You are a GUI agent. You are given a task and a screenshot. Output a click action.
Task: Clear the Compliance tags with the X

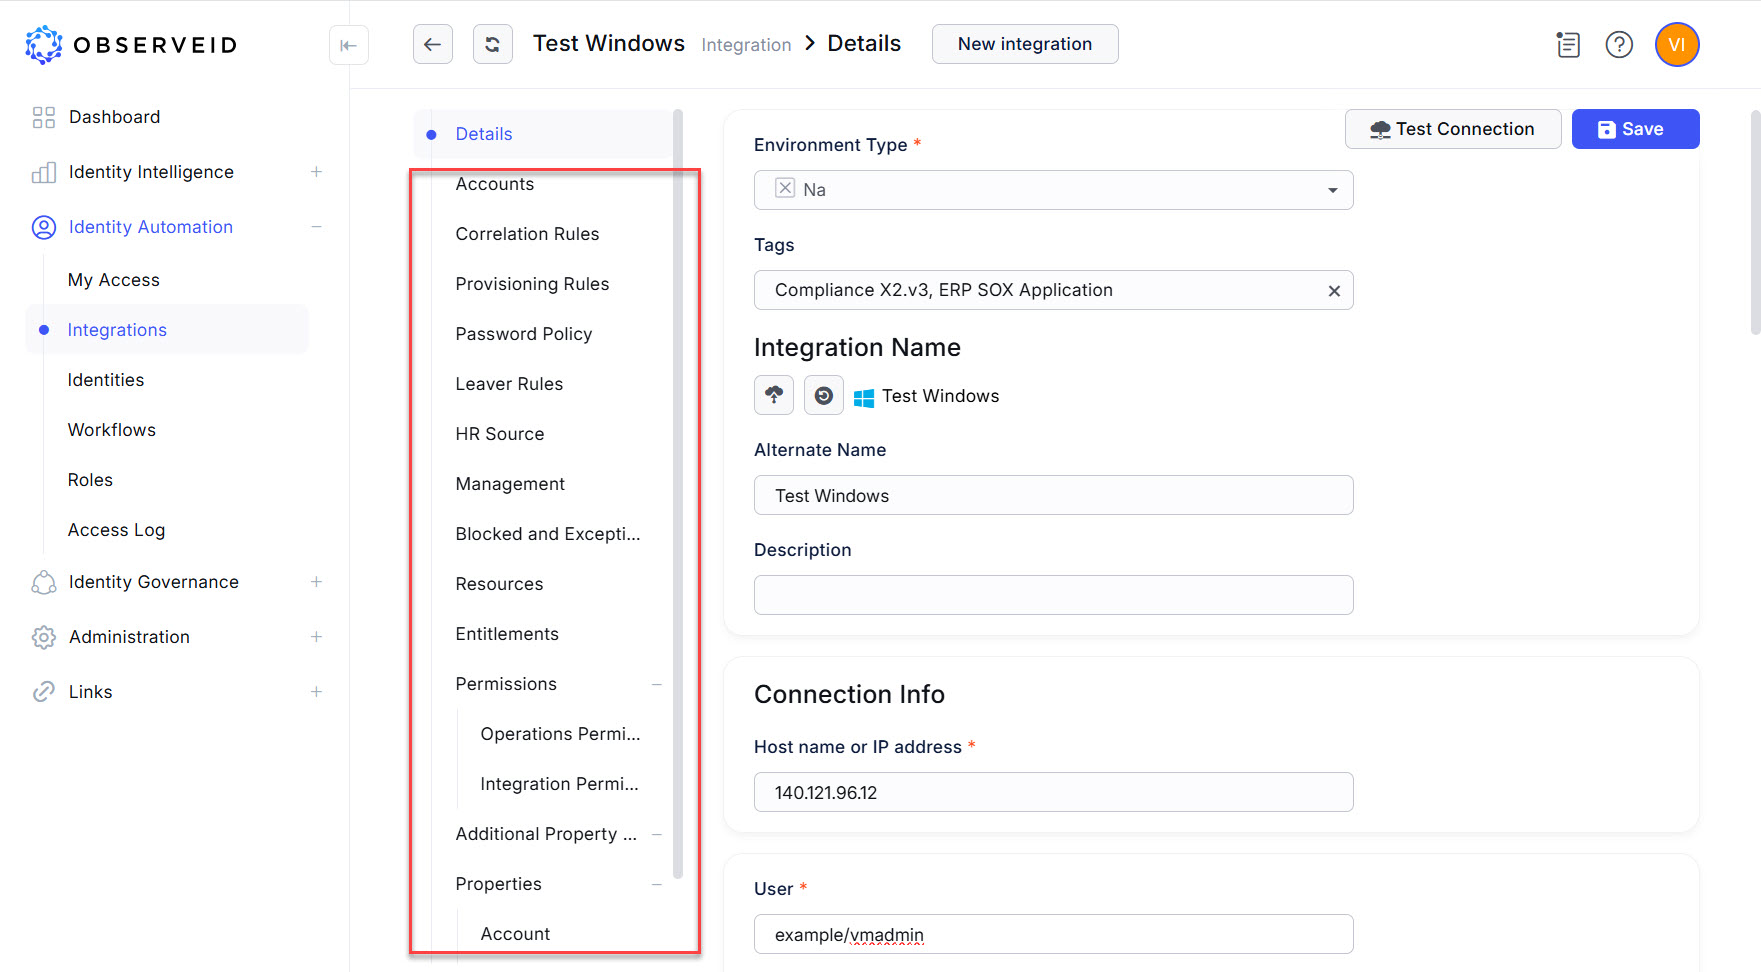click(1334, 290)
